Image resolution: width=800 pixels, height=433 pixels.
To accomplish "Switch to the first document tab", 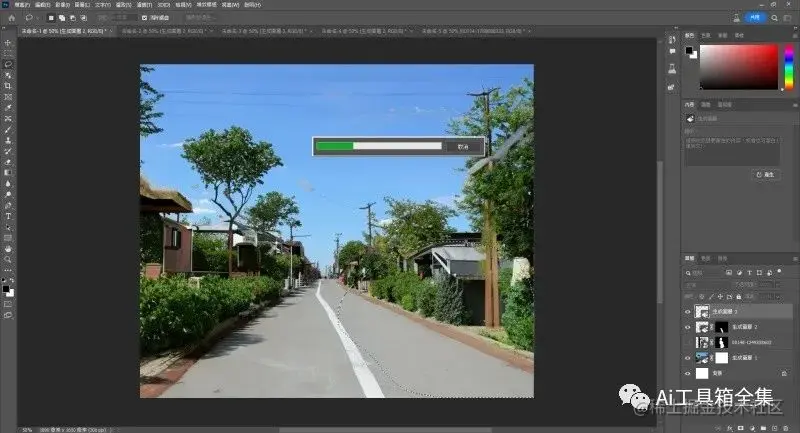I will point(63,31).
